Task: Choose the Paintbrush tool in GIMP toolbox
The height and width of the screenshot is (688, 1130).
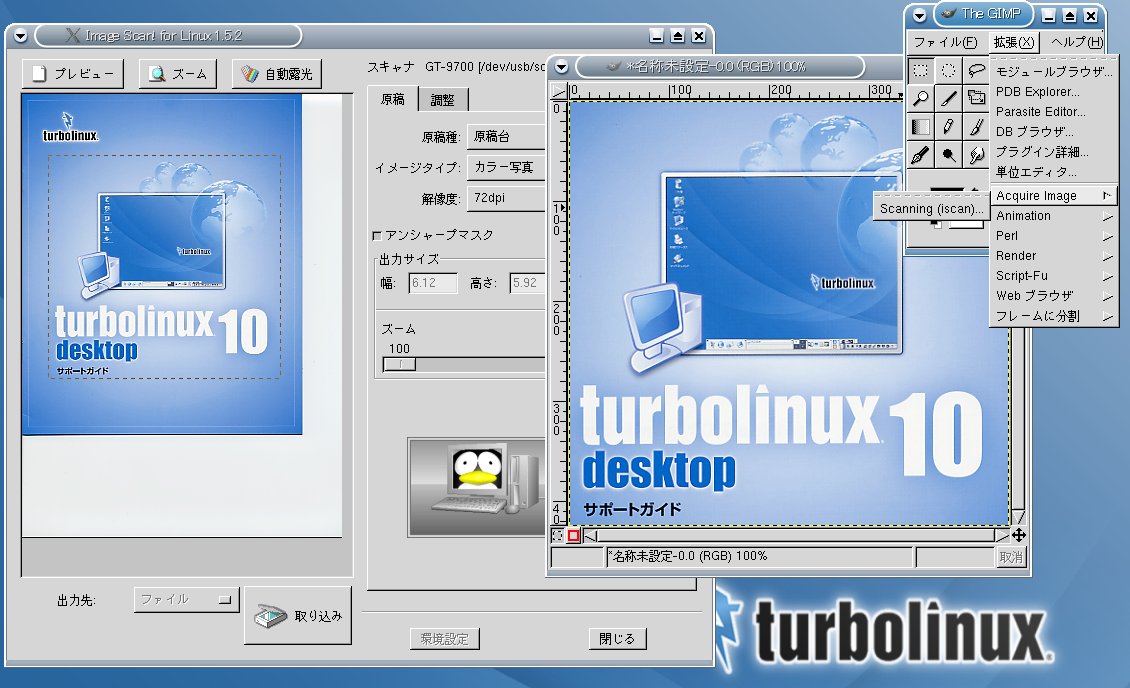Action: click(976, 127)
